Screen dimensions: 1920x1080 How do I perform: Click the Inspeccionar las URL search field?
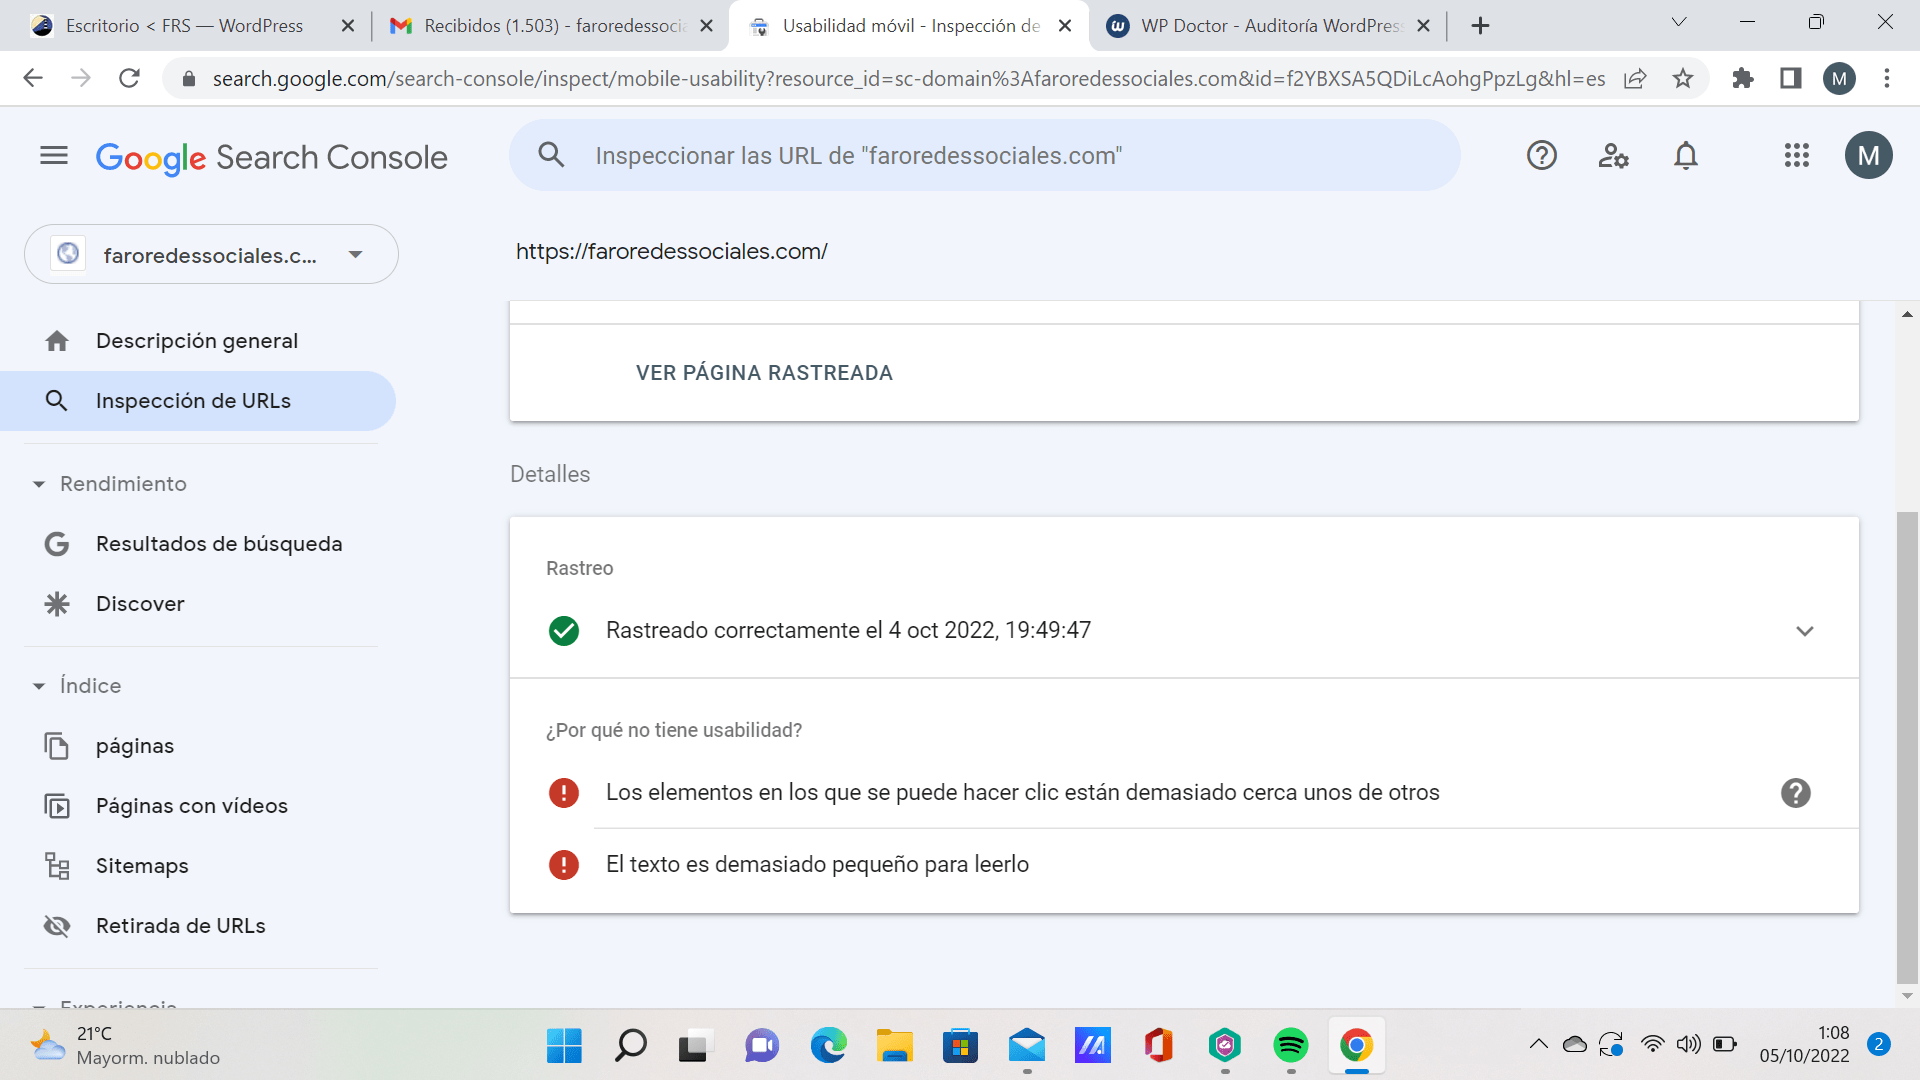pos(984,156)
